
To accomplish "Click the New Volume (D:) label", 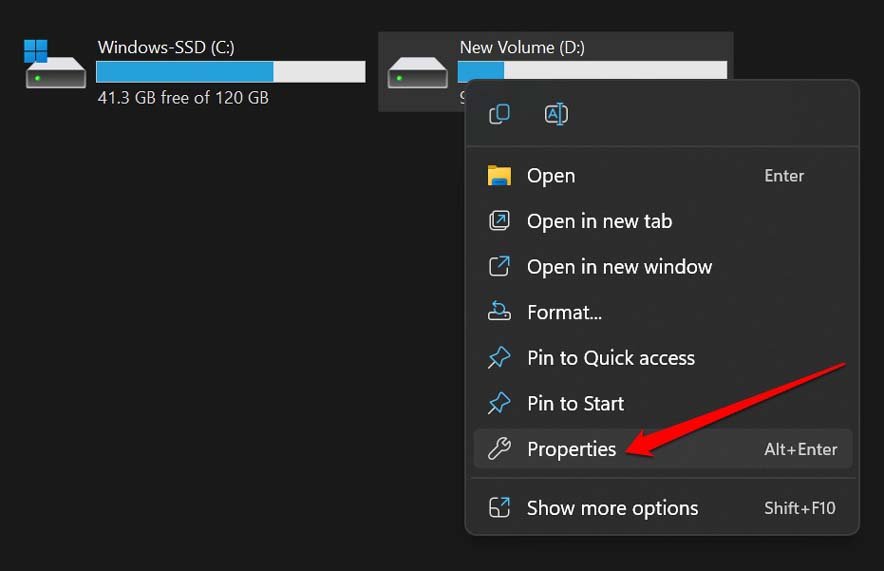I will point(522,47).
